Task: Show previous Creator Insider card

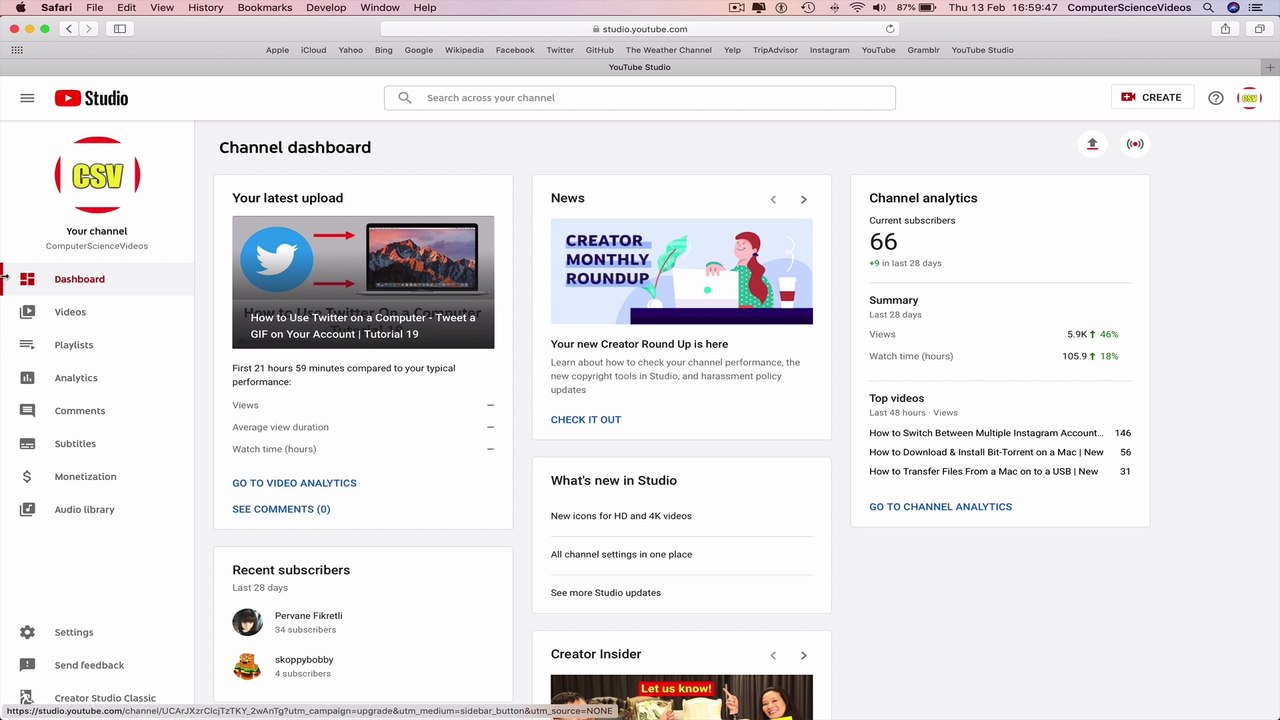Action: (773, 655)
